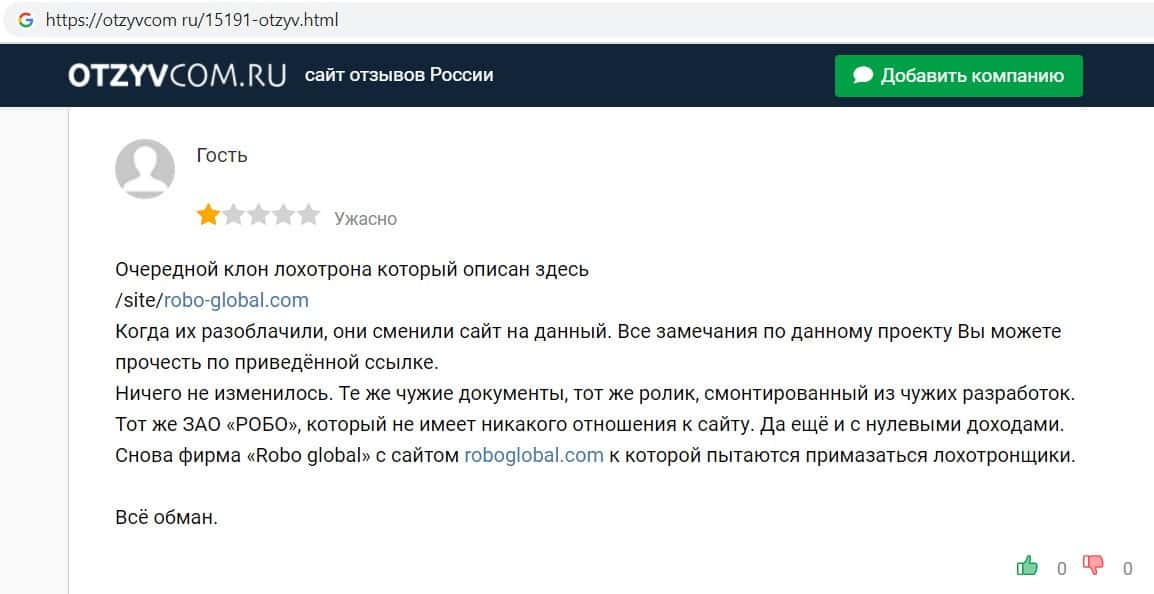This screenshot has width=1154, height=594.
Task: Open the OTZYVCOM.RU site logo
Action: pos(177,76)
